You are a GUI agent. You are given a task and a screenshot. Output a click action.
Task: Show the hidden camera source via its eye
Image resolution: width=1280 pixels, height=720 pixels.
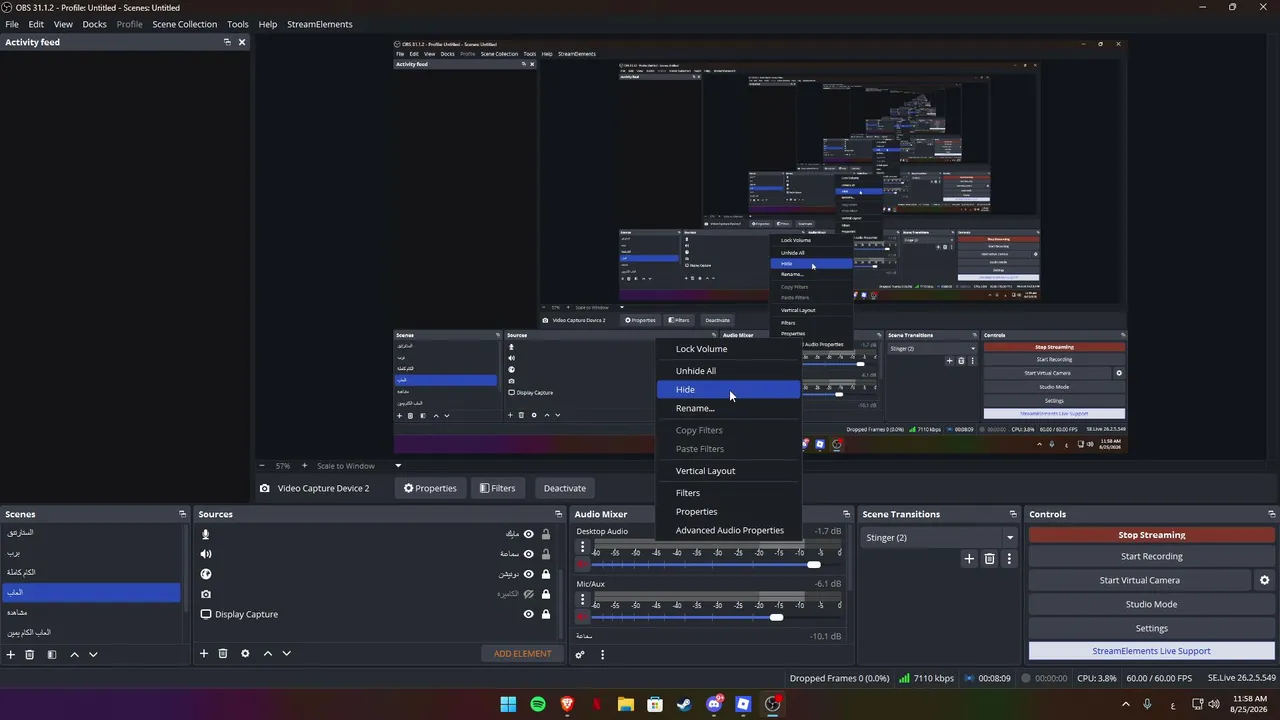[x=529, y=594]
